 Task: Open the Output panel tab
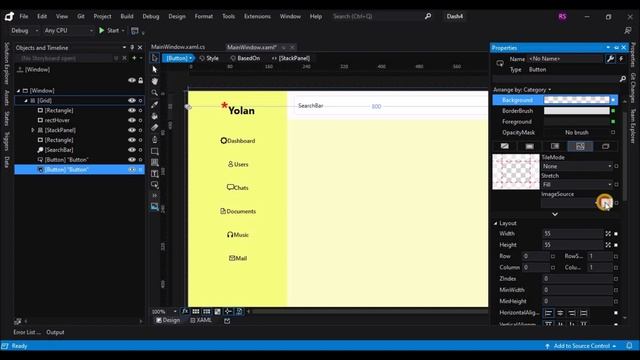(x=55, y=332)
